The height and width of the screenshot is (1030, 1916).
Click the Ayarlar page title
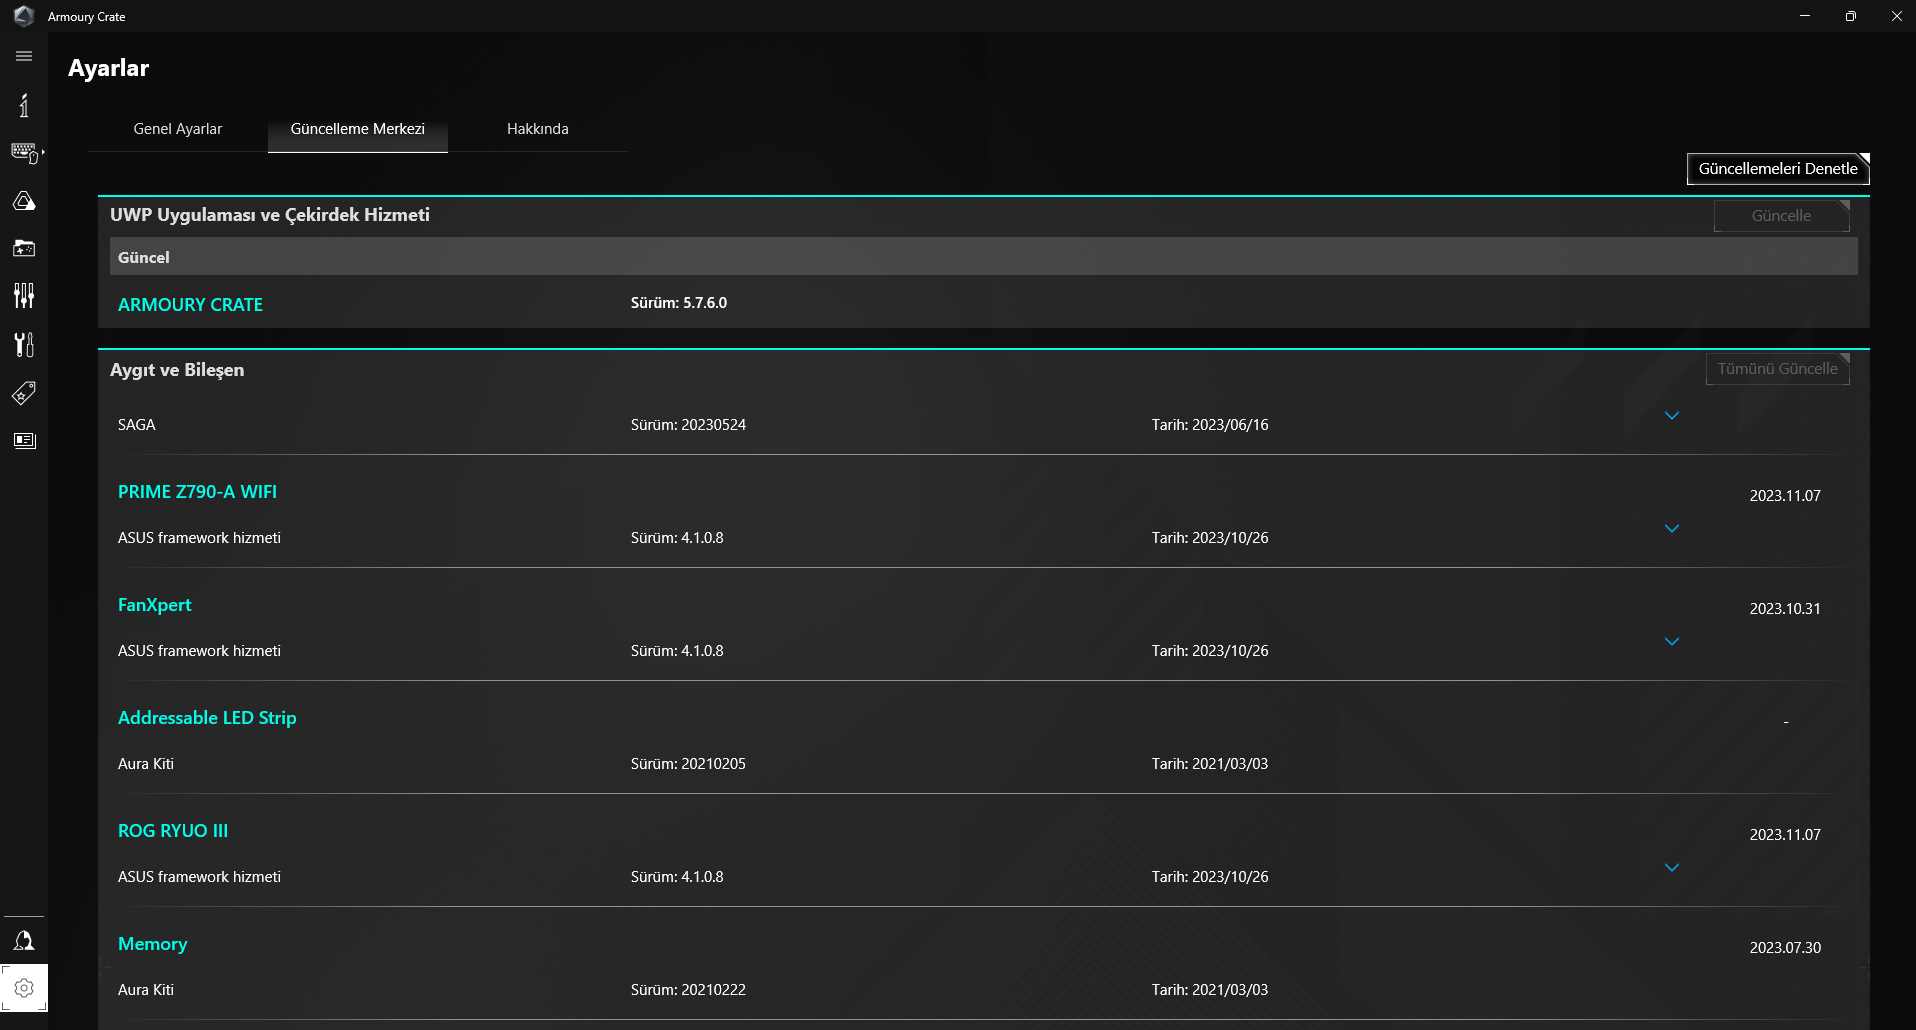109,68
